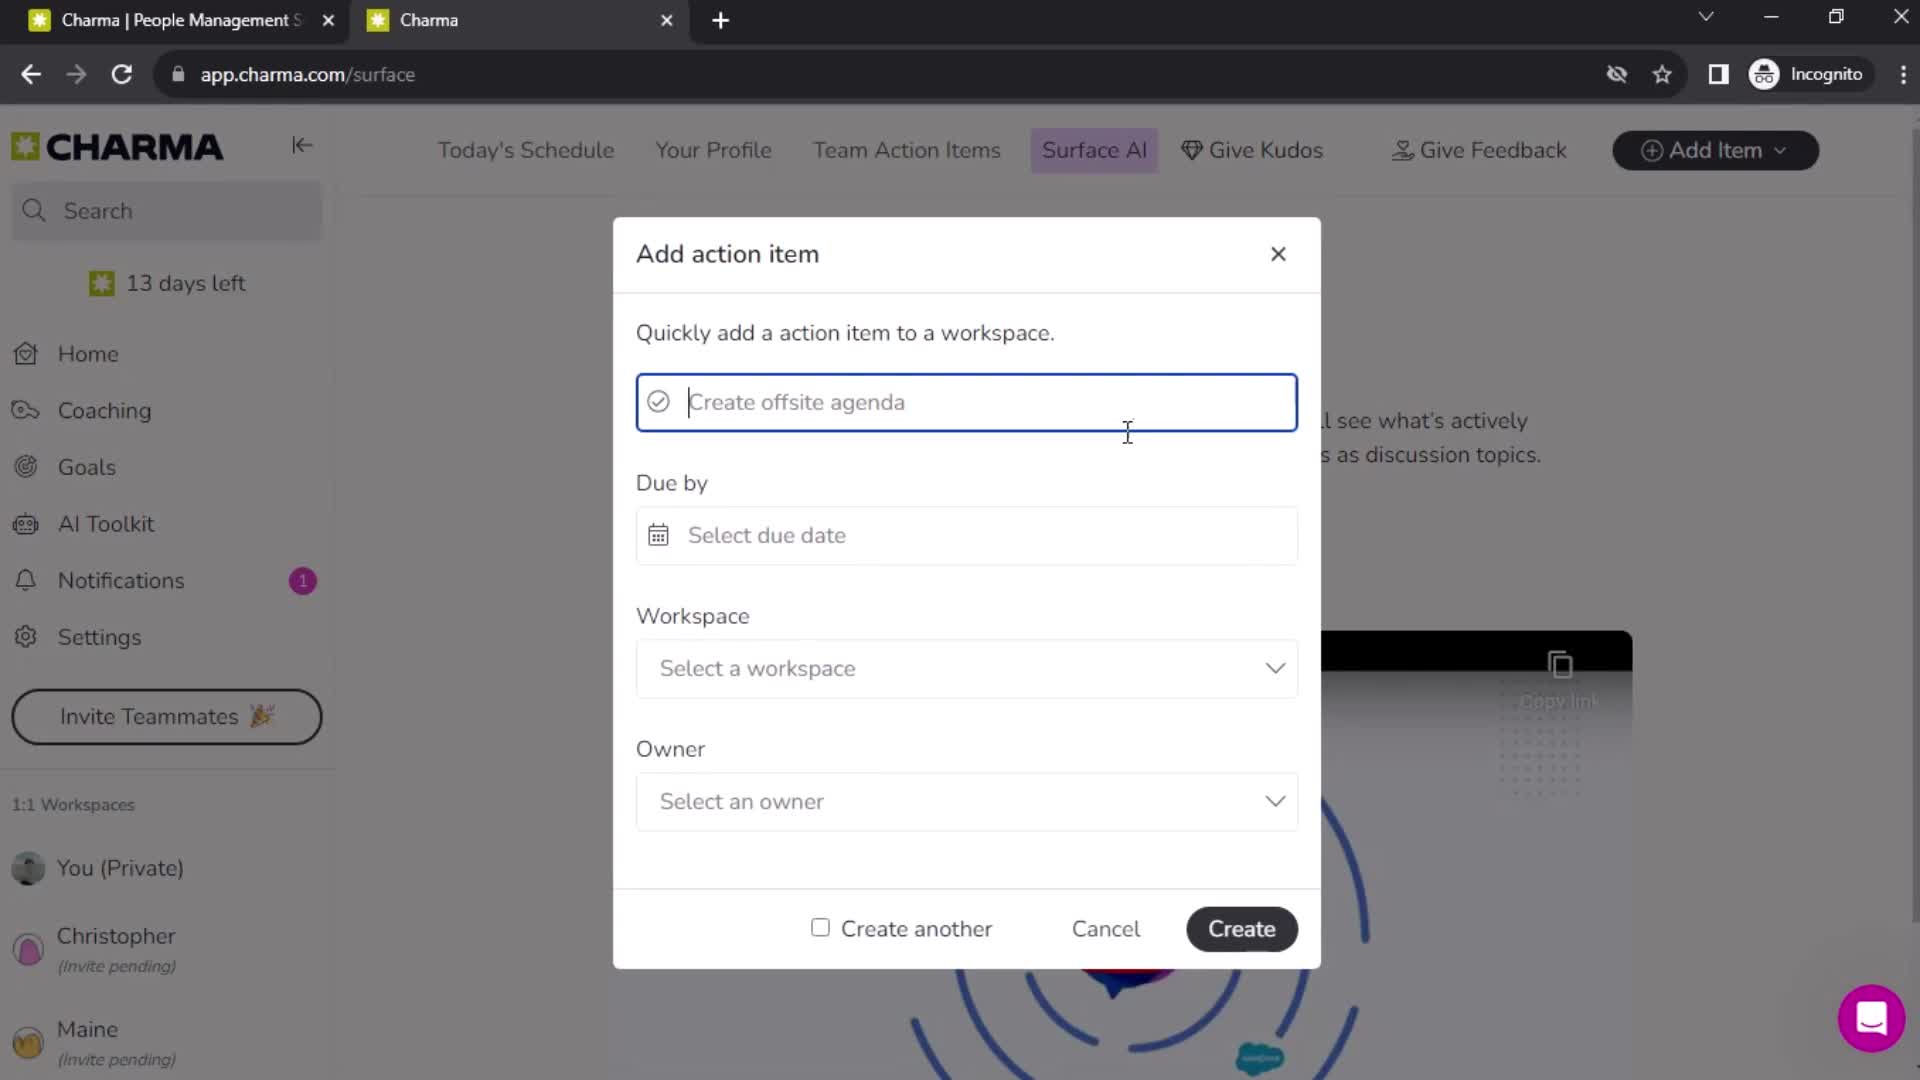Enable the action item completion circle

pyautogui.click(x=658, y=402)
